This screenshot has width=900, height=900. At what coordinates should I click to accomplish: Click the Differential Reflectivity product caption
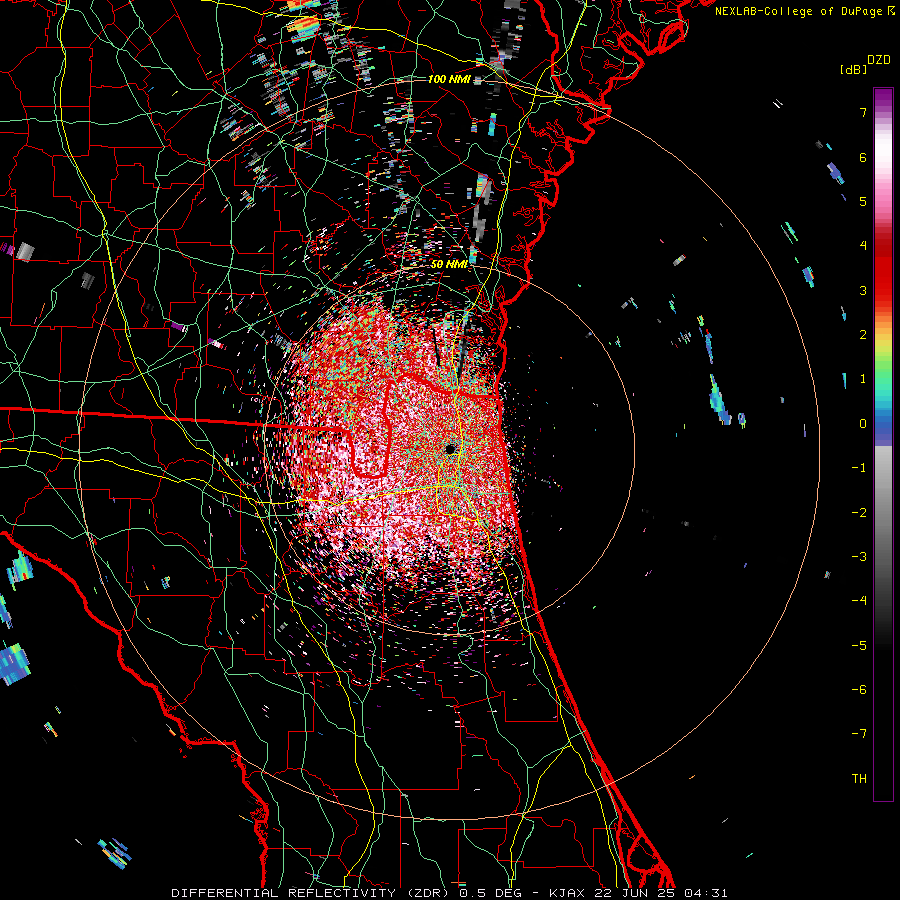coord(449,893)
